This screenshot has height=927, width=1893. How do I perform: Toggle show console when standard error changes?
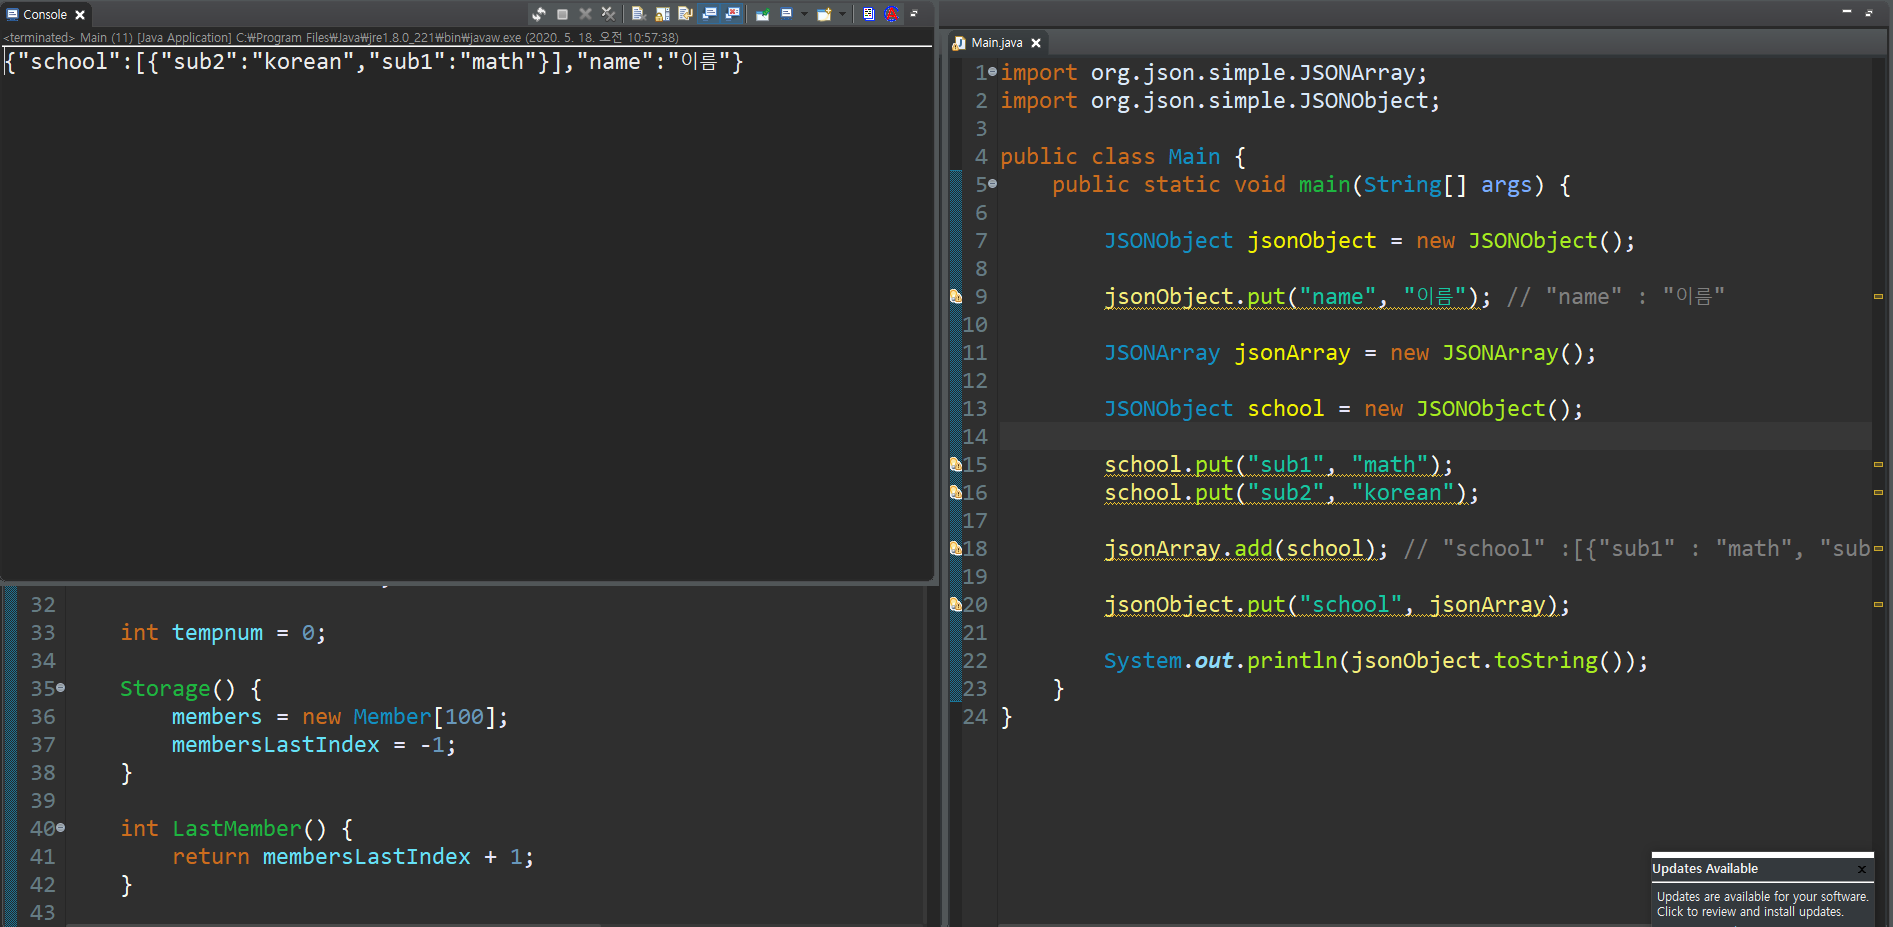[x=732, y=14]
